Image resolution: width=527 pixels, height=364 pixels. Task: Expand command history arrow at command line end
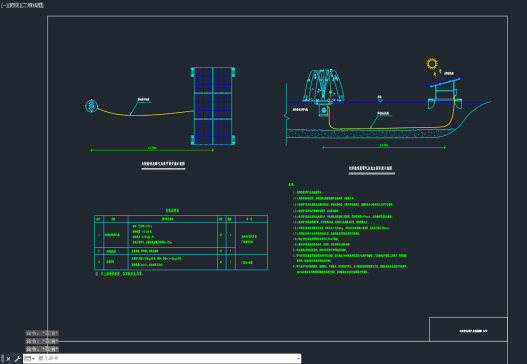click(x=298, y=359)
